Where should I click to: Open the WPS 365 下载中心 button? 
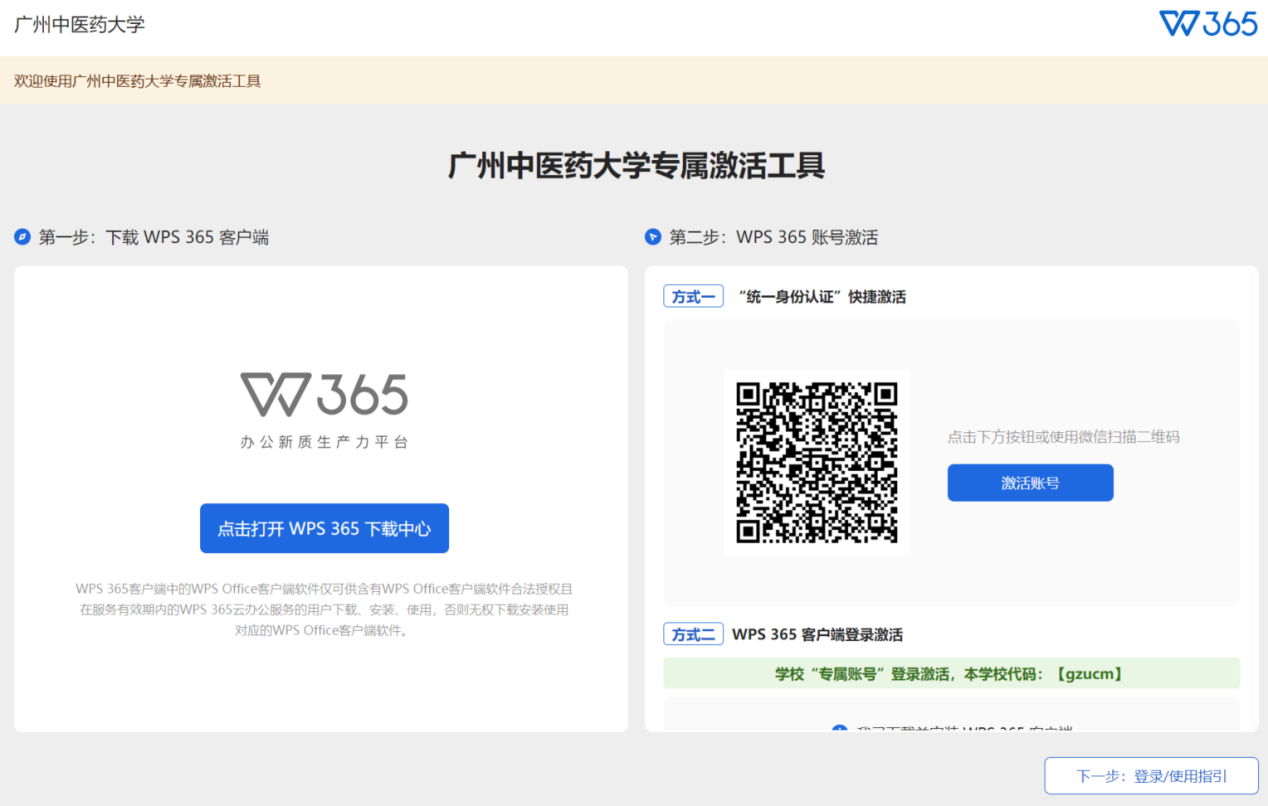click(x=324, y=528)
